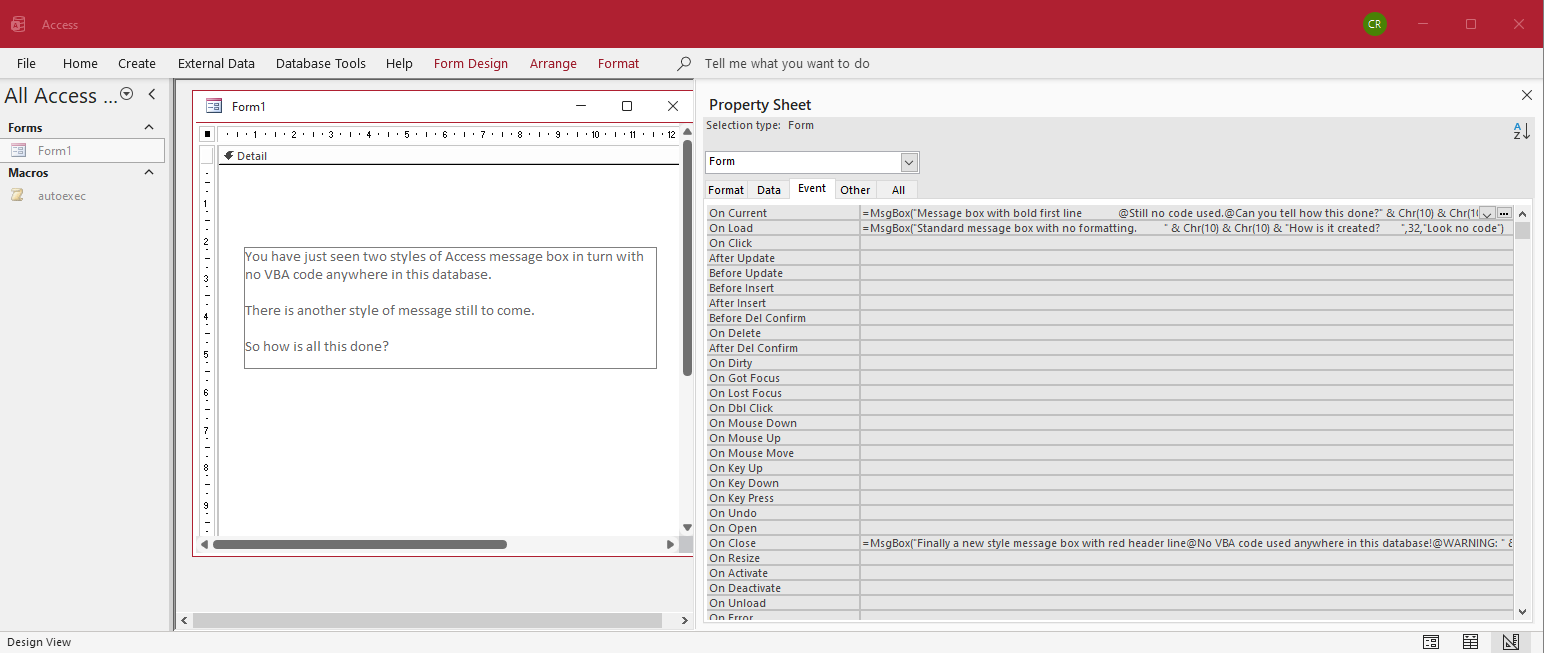Open the object selection Form combo box
This screenshot has height=653, width=1544.
click(x=909, y=162)
